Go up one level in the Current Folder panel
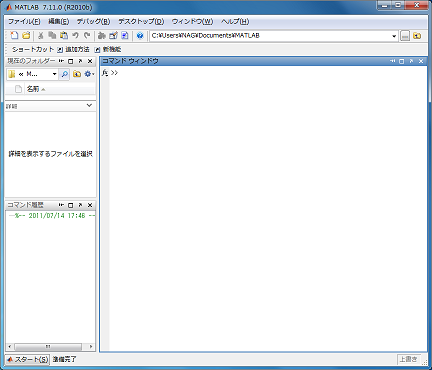Screen dimensions: 432x370 tap(77, 74)
